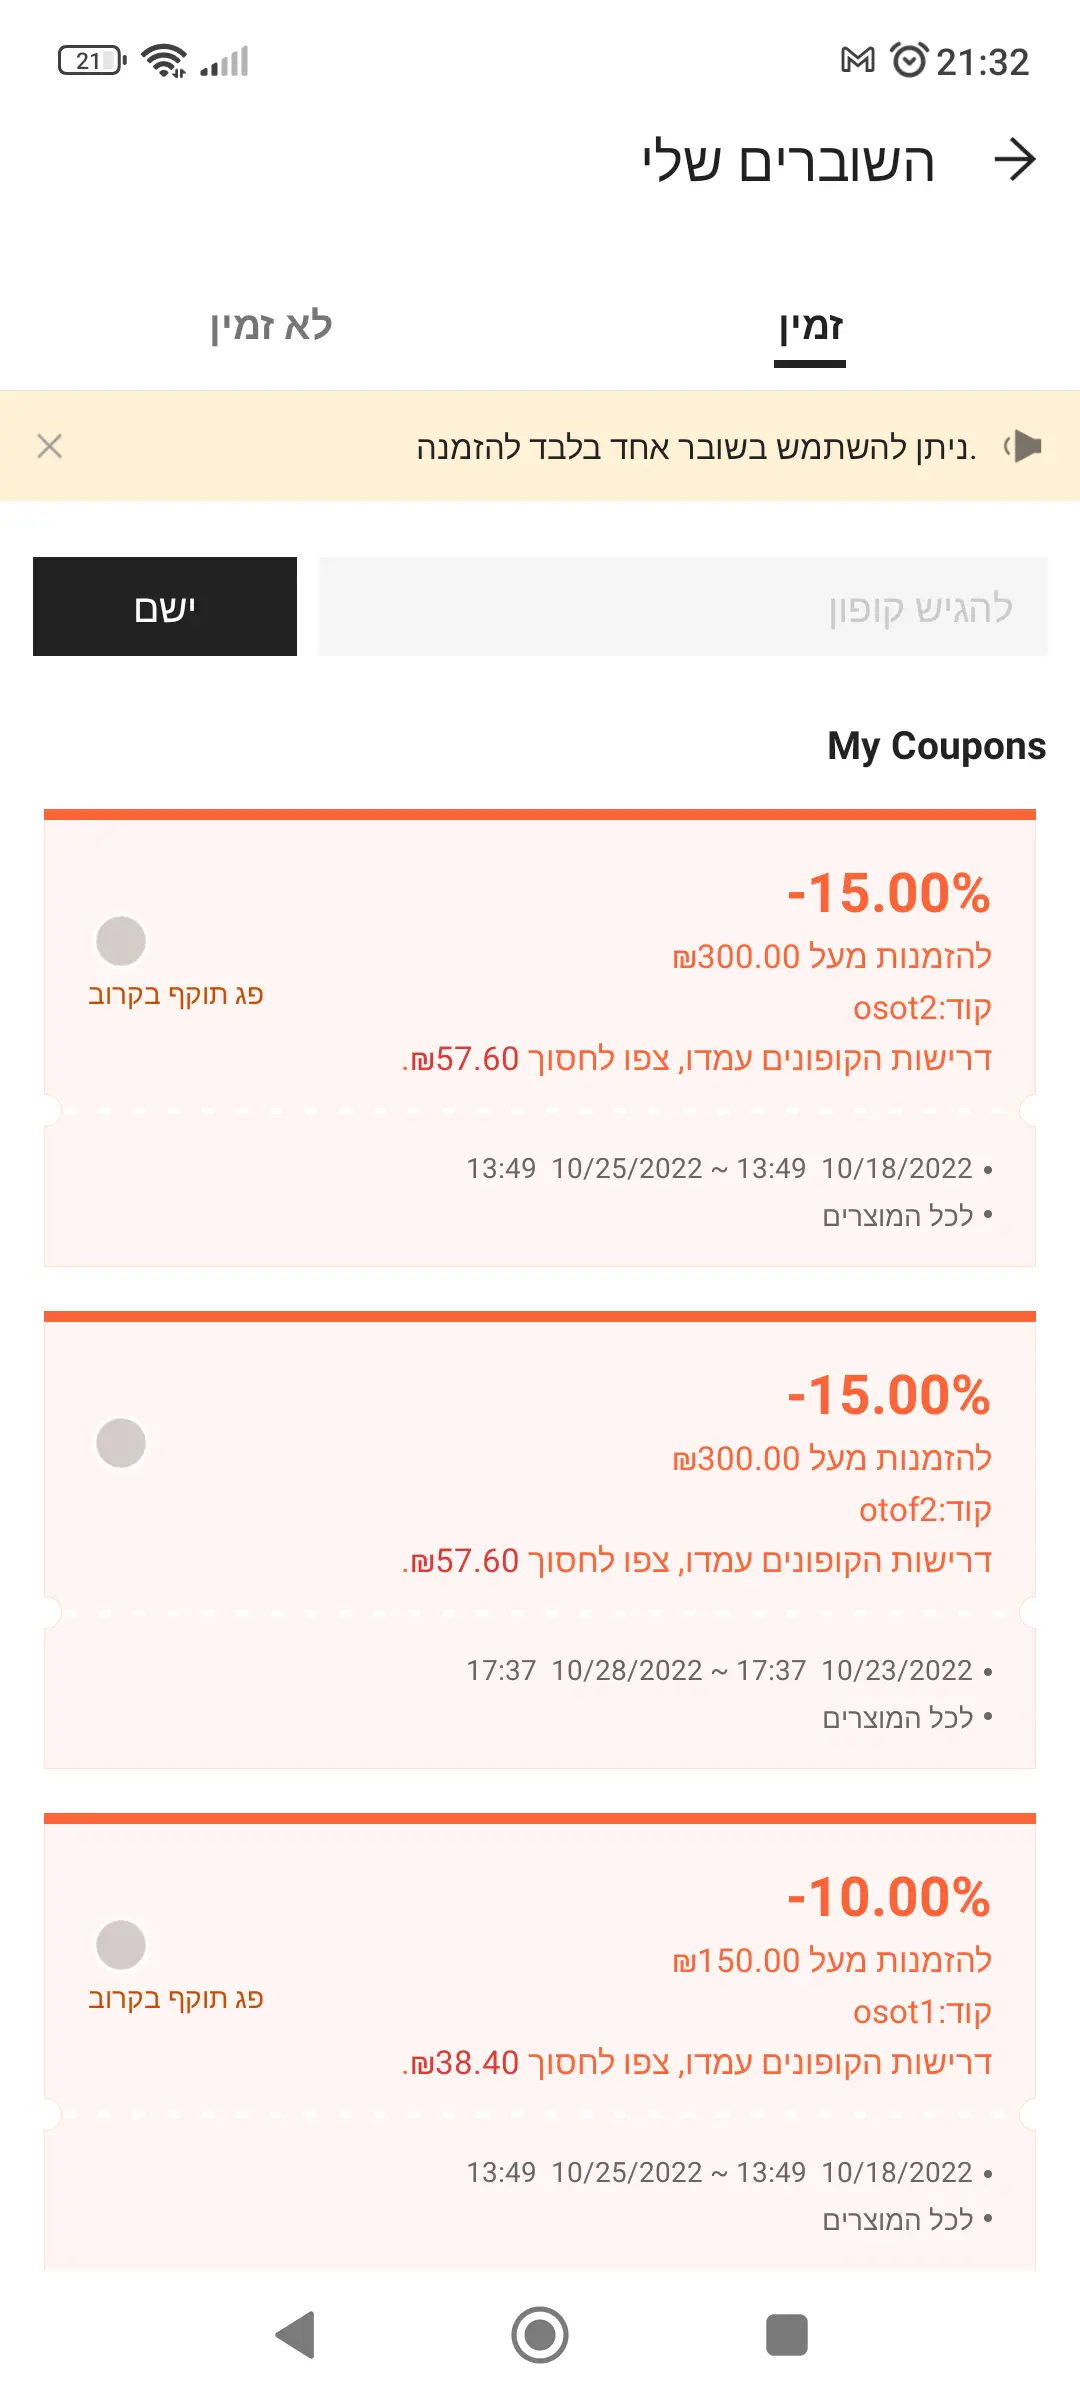Switch to the לא זמין (unavailable) tab

click(x=271, y=326)
